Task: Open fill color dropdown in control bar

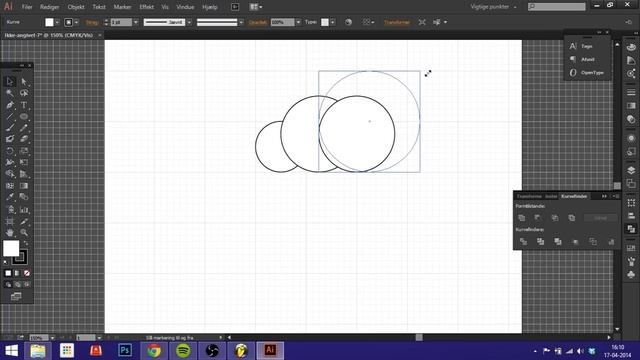Action: click(x=57, y=22)
